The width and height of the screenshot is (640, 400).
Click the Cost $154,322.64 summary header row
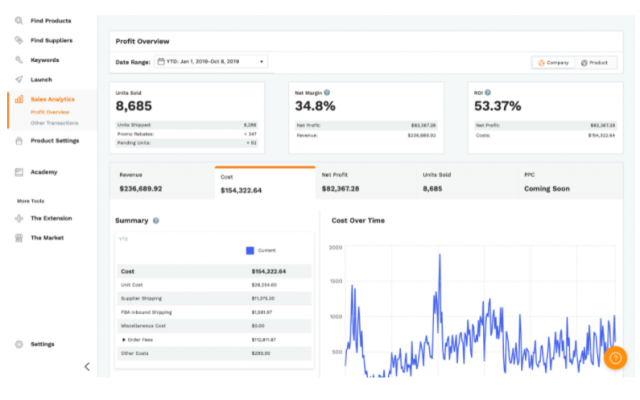[214, 271]
